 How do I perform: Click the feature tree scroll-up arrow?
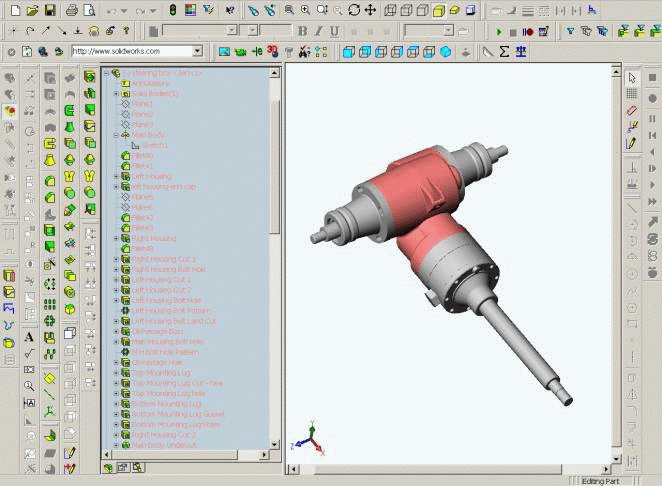(x=274, y=73)
